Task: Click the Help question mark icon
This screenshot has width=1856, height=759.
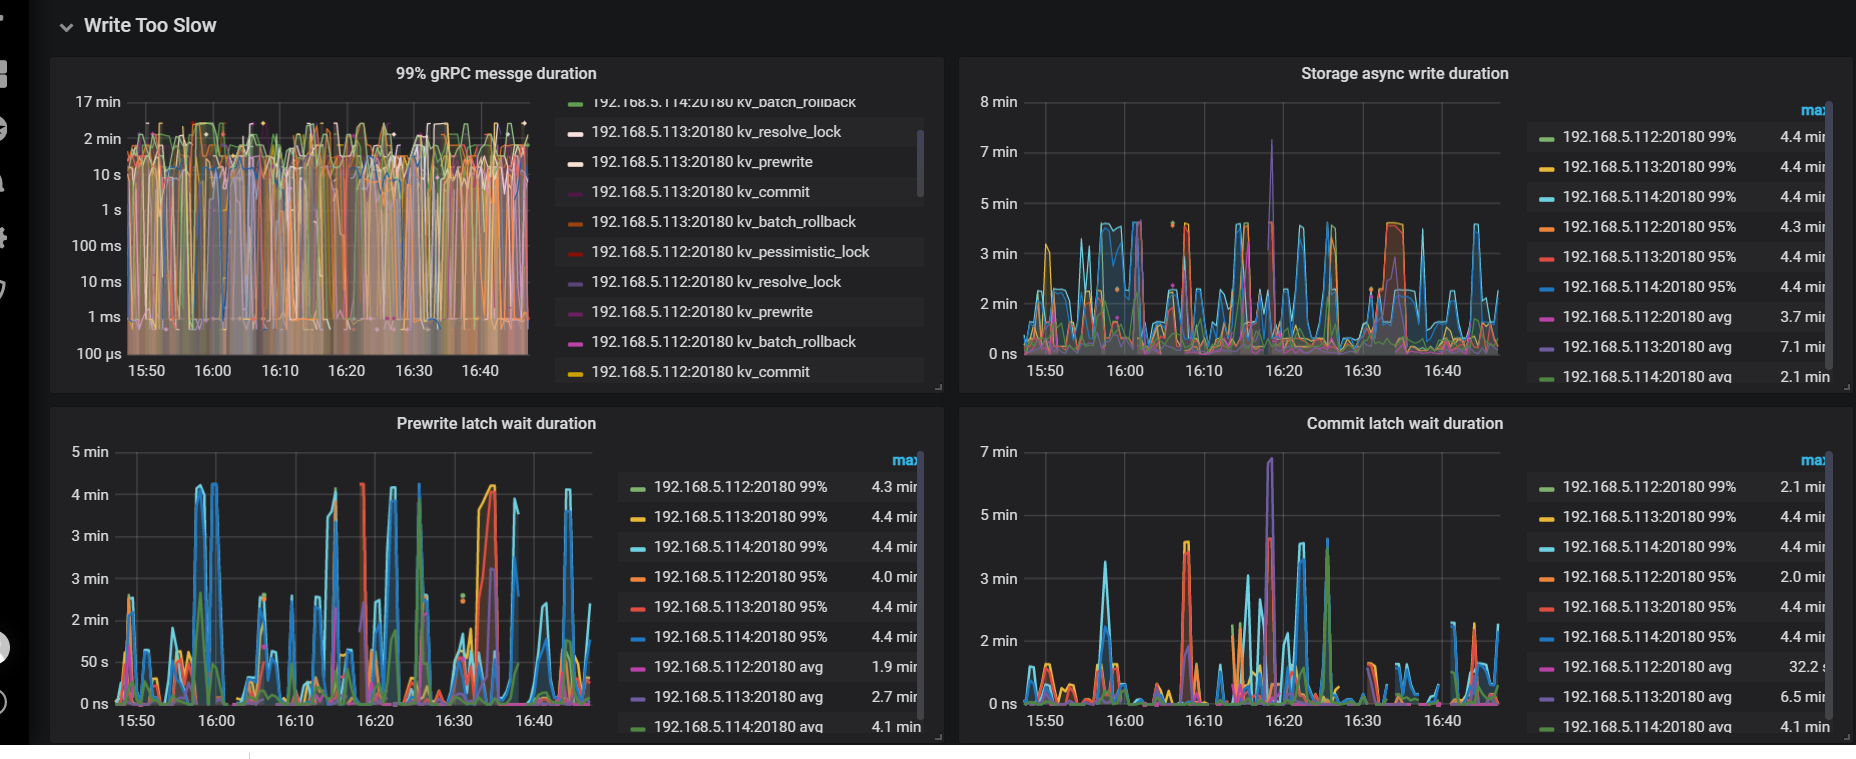Action: [x=3, y=702]
